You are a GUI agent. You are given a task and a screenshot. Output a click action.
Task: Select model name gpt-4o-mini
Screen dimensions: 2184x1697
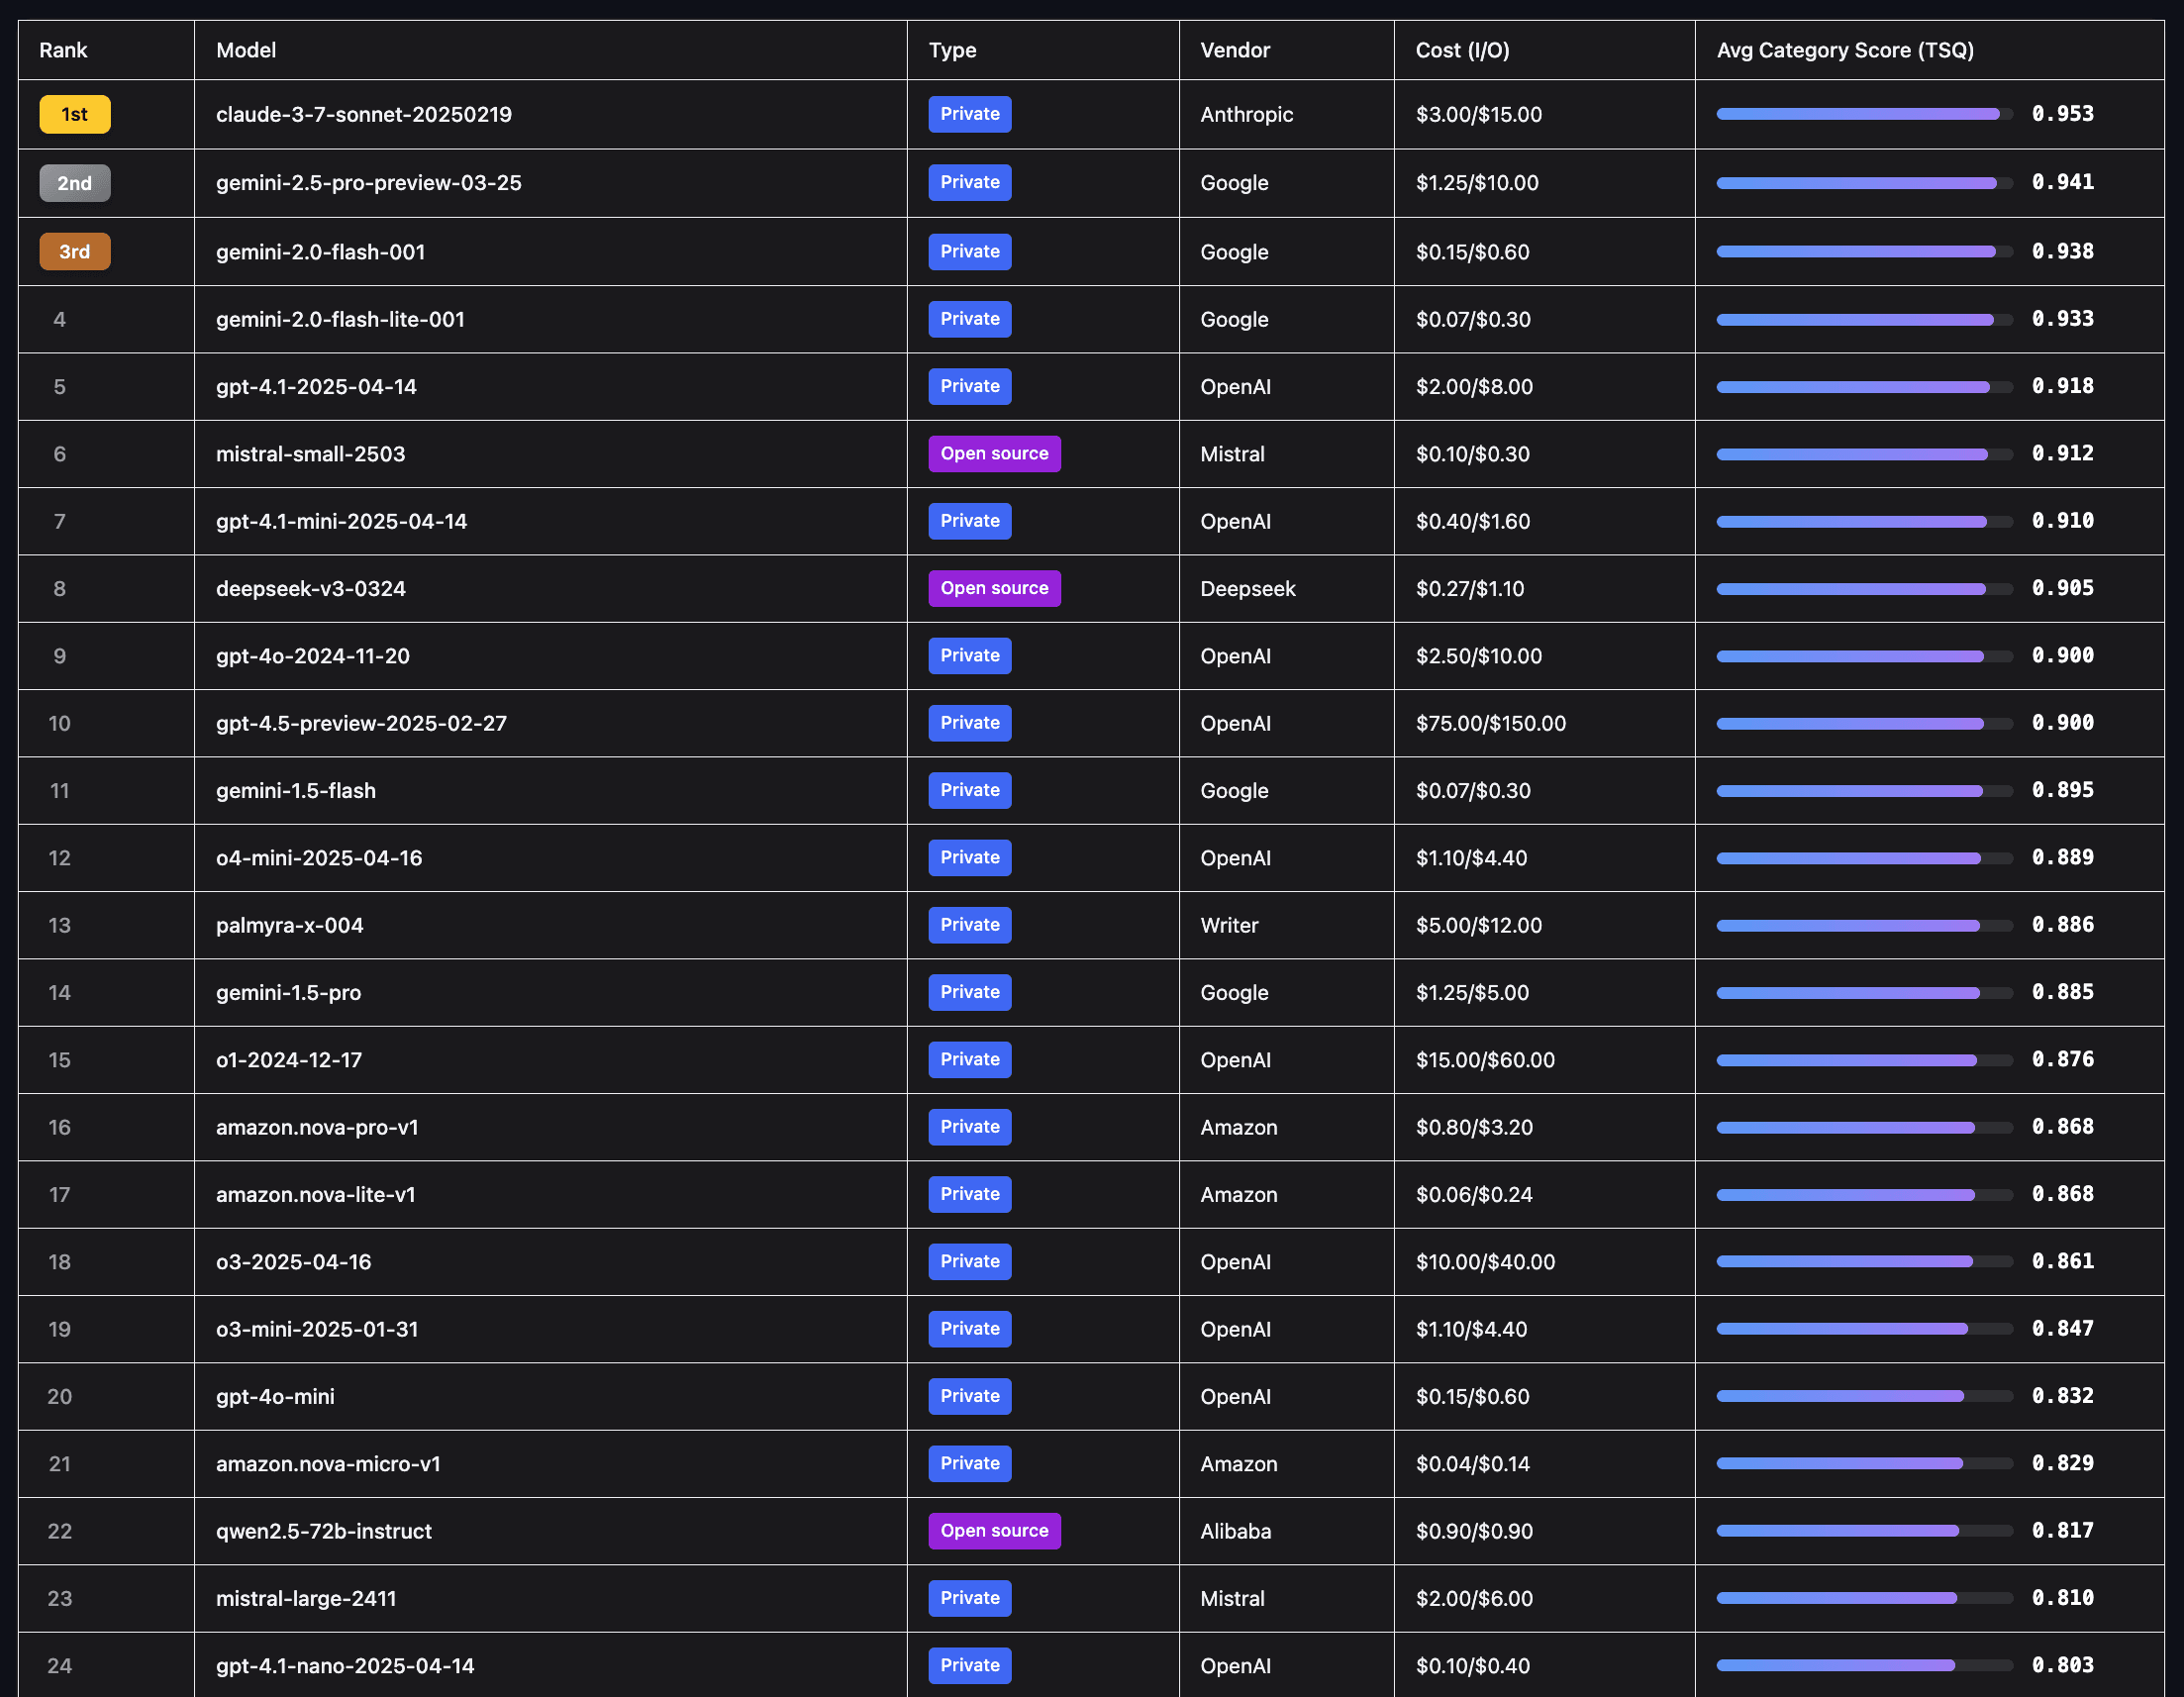(276, 1396)
